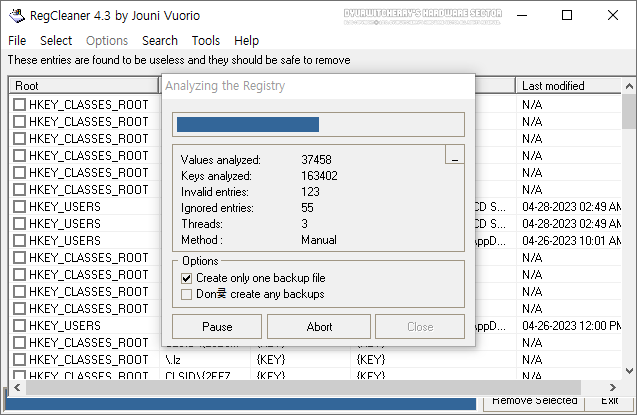Click the Values analyzed count 37458
The width and height of the screenshot is (637, 415).
coord(316,160)
